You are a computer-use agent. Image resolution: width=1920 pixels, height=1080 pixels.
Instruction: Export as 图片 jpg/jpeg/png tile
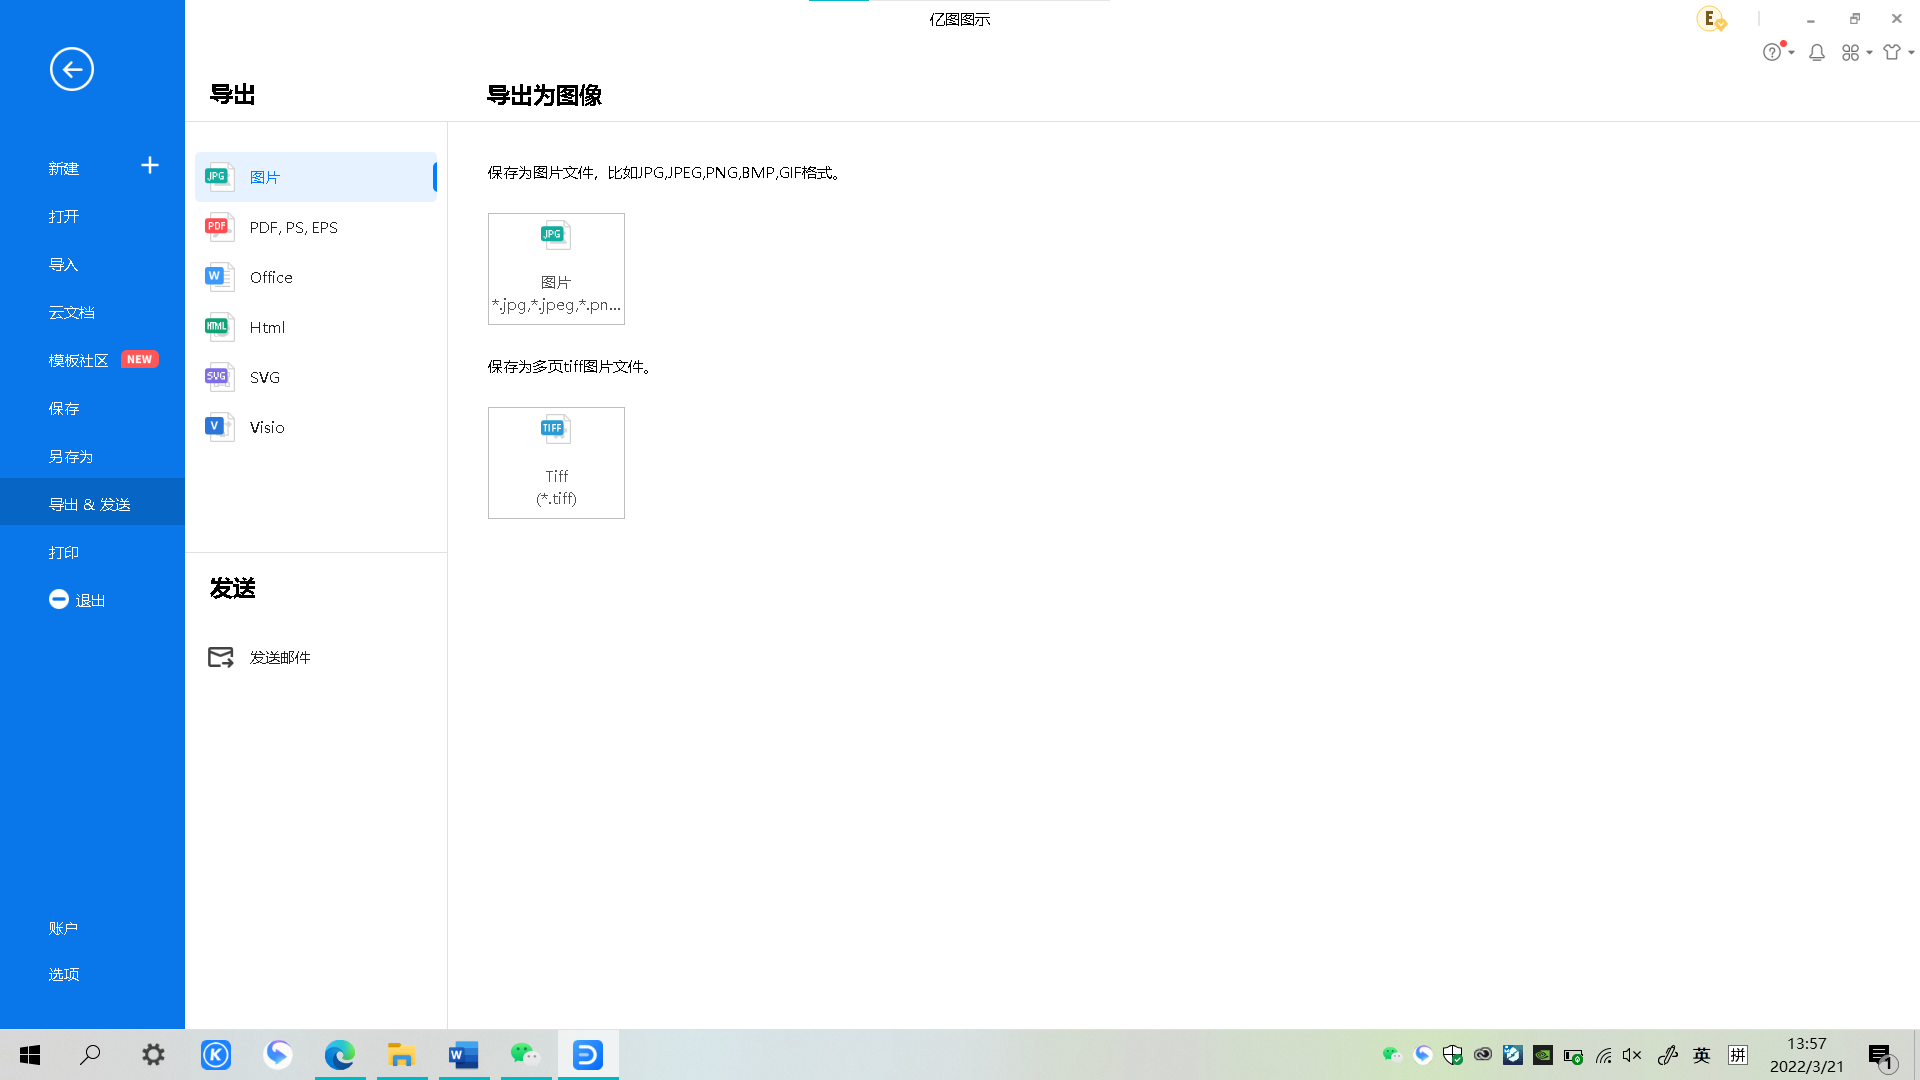556,269
